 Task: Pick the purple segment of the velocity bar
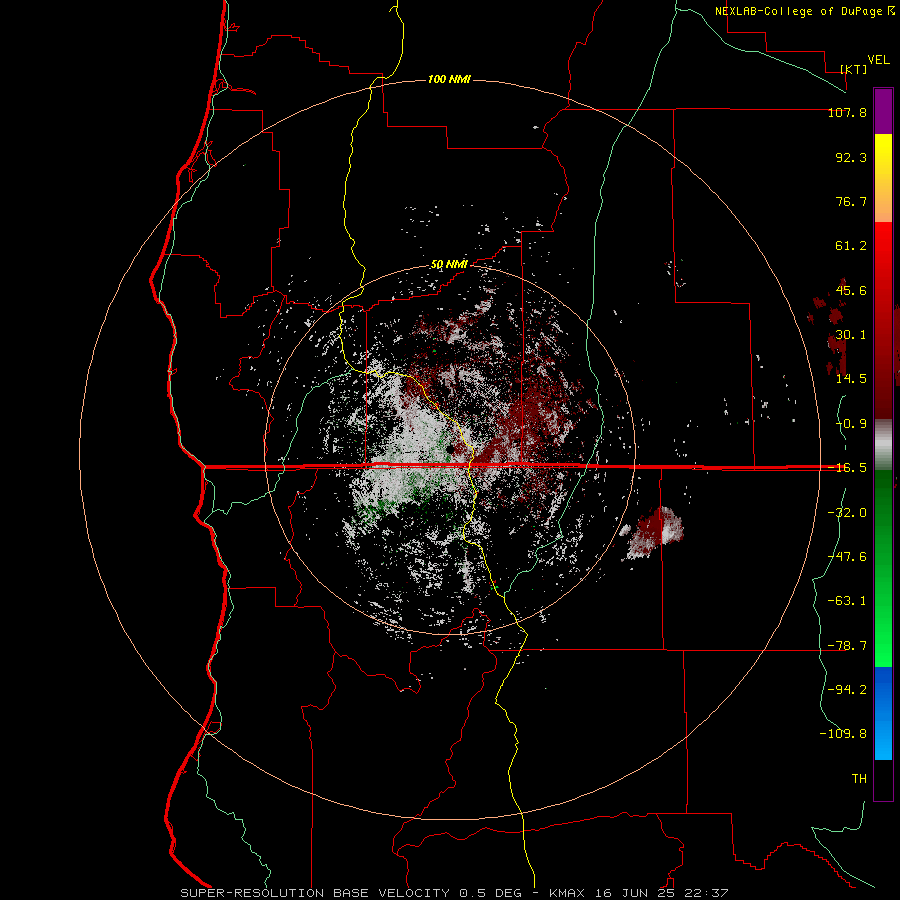click(x=883, y=111)
